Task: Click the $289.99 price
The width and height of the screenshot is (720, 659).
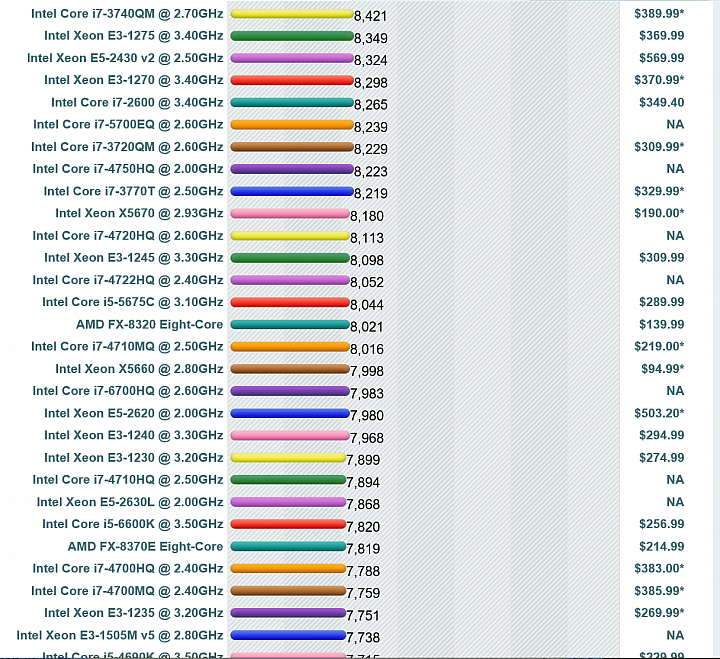Action: 662,302
